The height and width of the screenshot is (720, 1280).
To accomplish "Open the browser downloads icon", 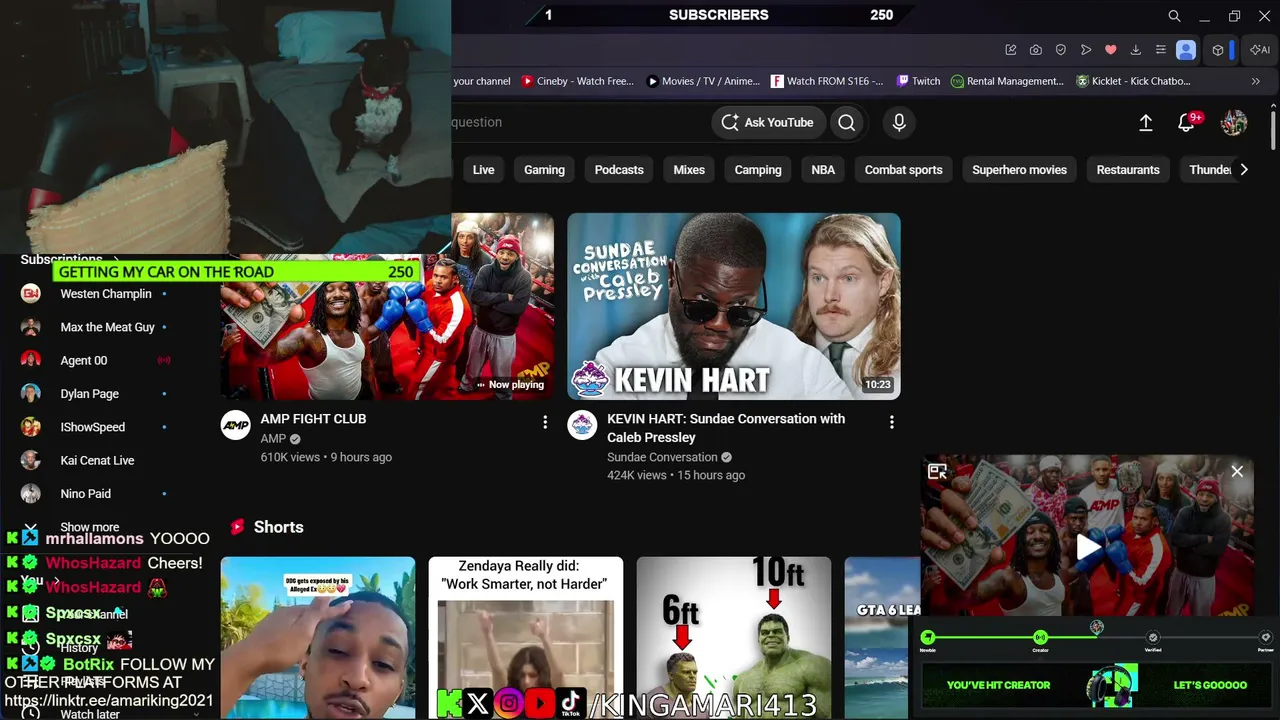I will (1135, 50).
